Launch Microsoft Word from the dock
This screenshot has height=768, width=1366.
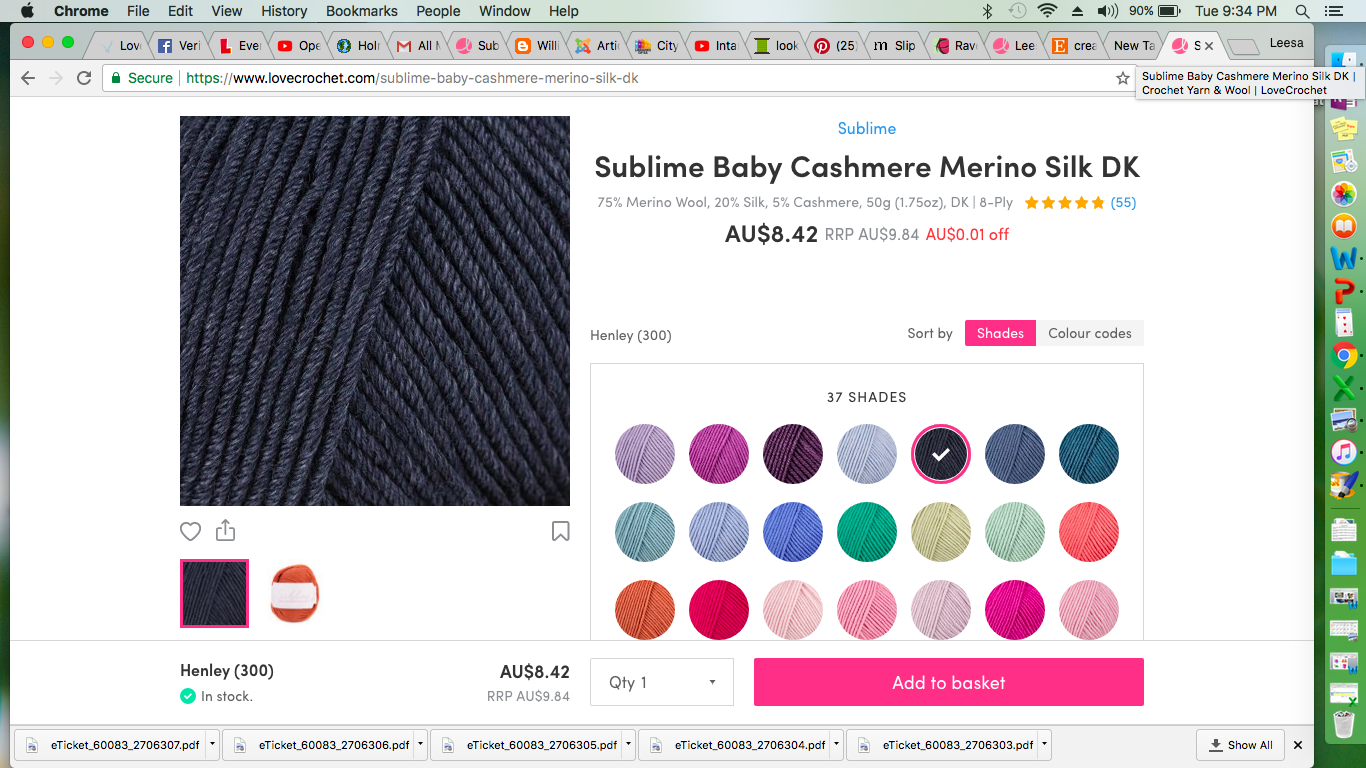(x=1344, y=259)
